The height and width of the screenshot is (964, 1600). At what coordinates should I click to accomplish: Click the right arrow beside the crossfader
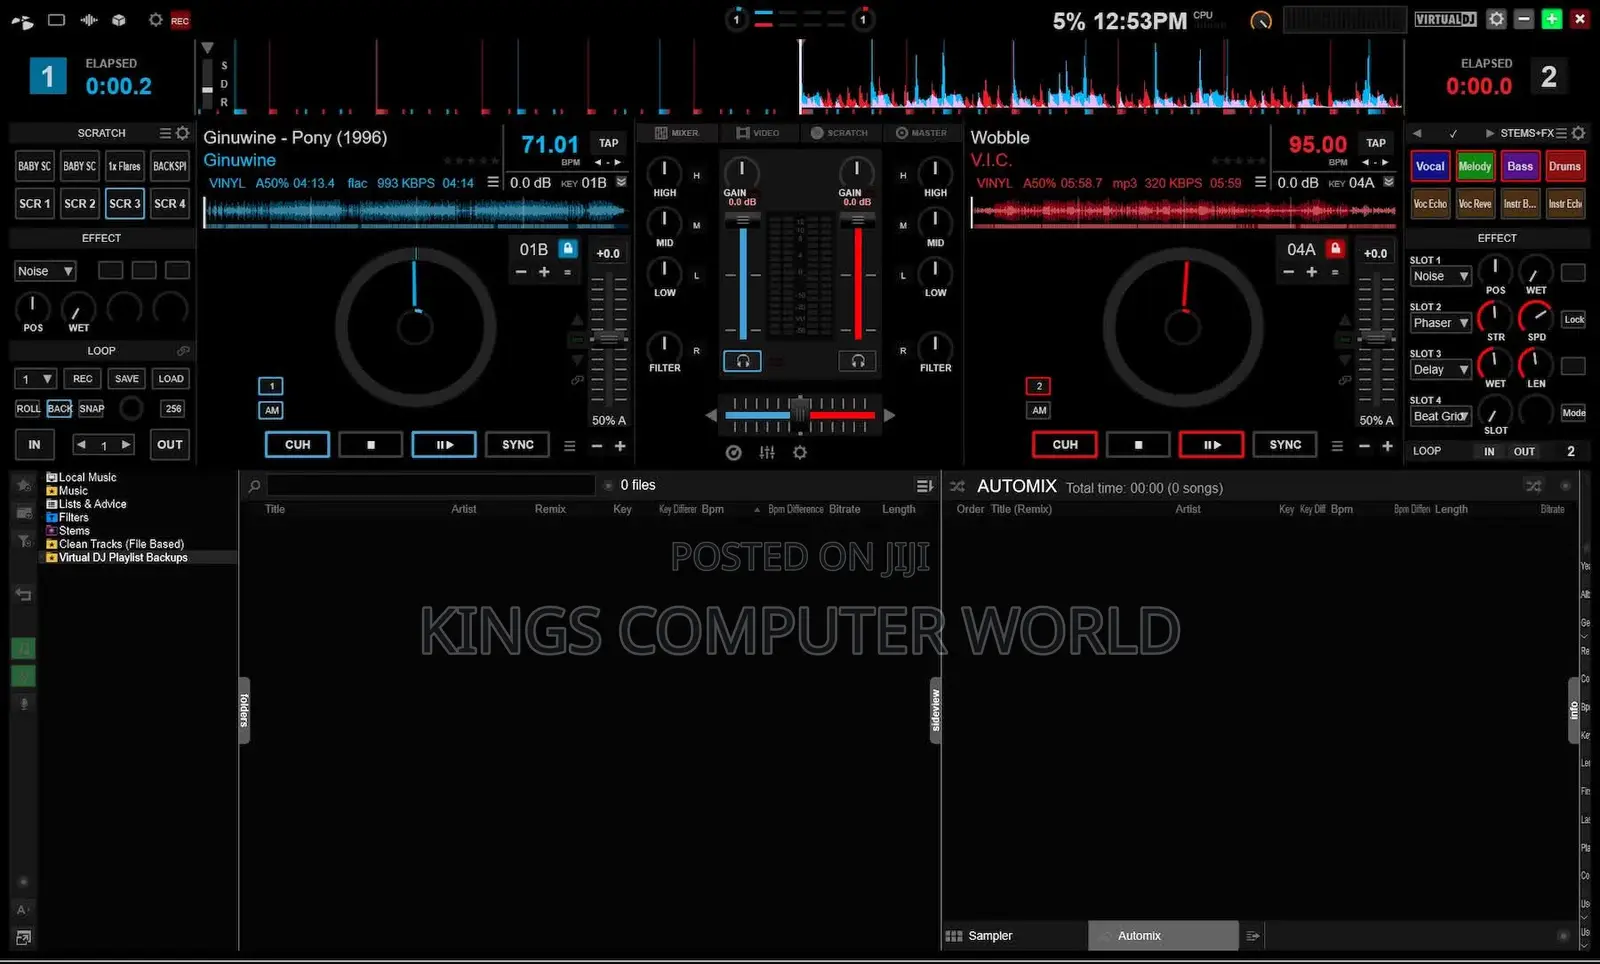click(x=889, y=415)
